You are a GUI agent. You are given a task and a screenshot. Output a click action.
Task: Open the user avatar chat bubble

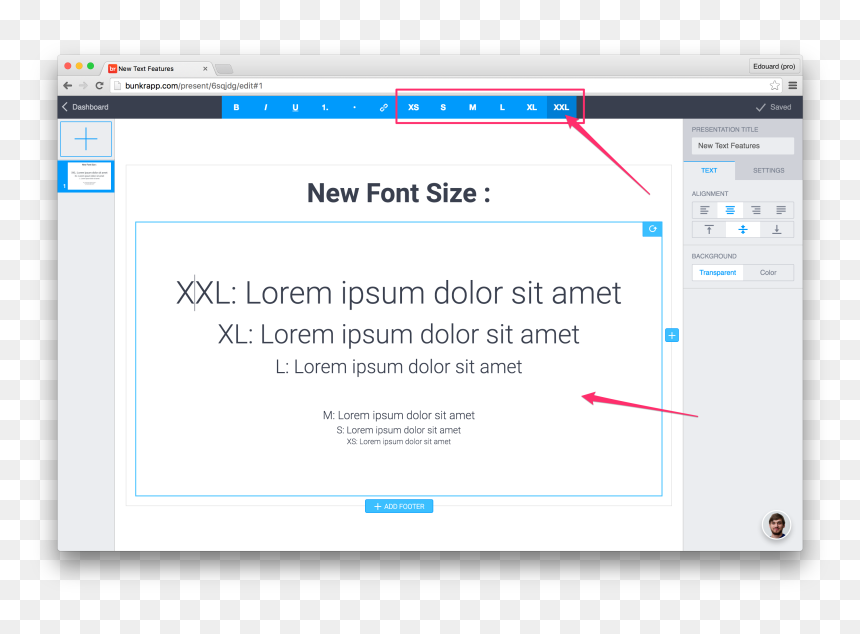(777, 525)
